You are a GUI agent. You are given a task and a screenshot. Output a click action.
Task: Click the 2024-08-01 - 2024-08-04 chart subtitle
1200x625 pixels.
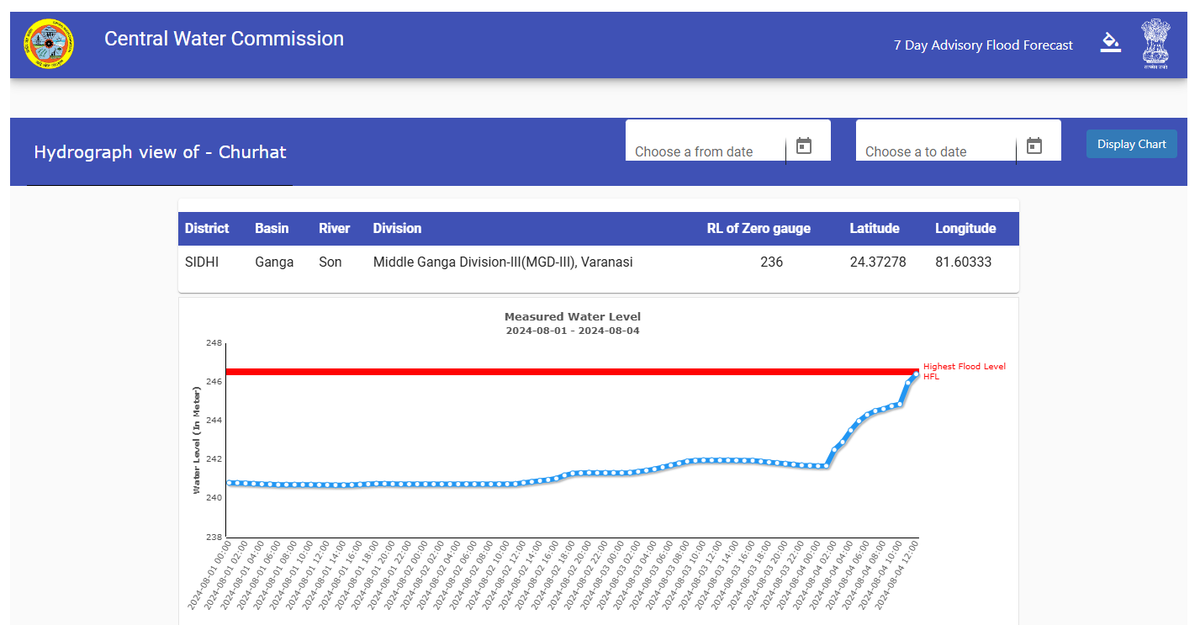click(x=572, y=330)
